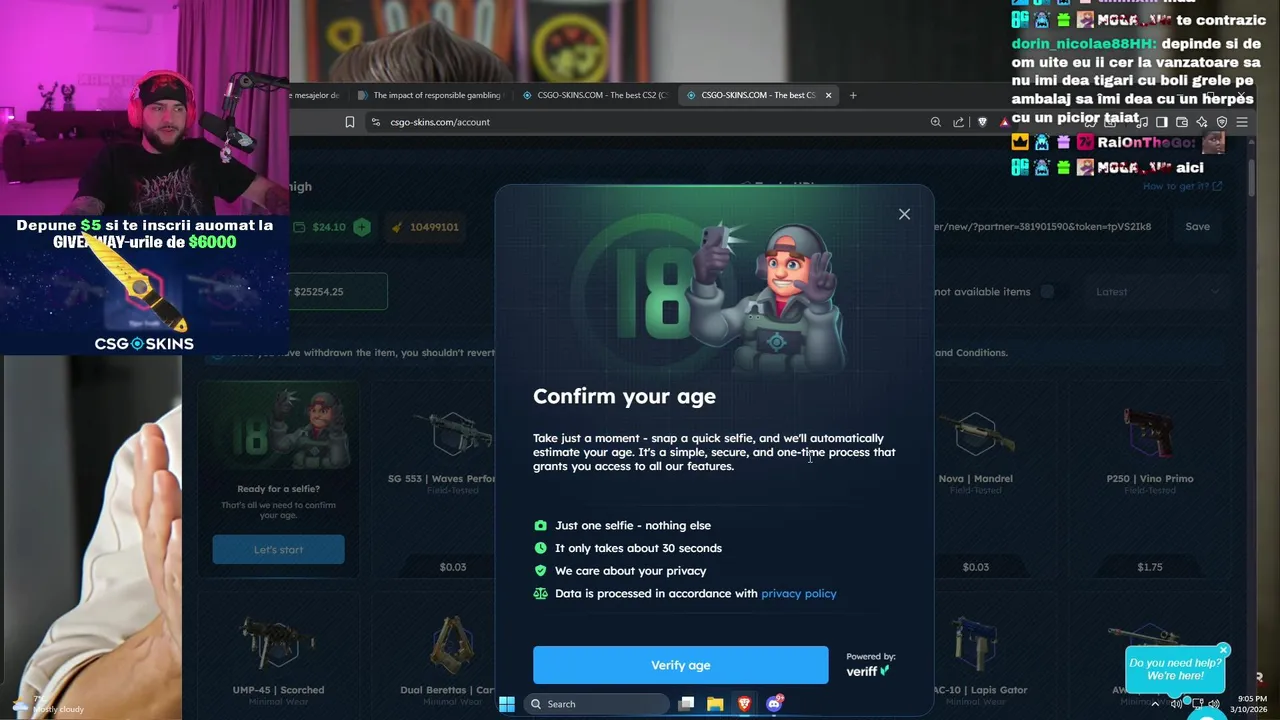Viewport: 1280px width, 720px height.
Task: Open a new browser tab
Action: (x=853, y=95)
